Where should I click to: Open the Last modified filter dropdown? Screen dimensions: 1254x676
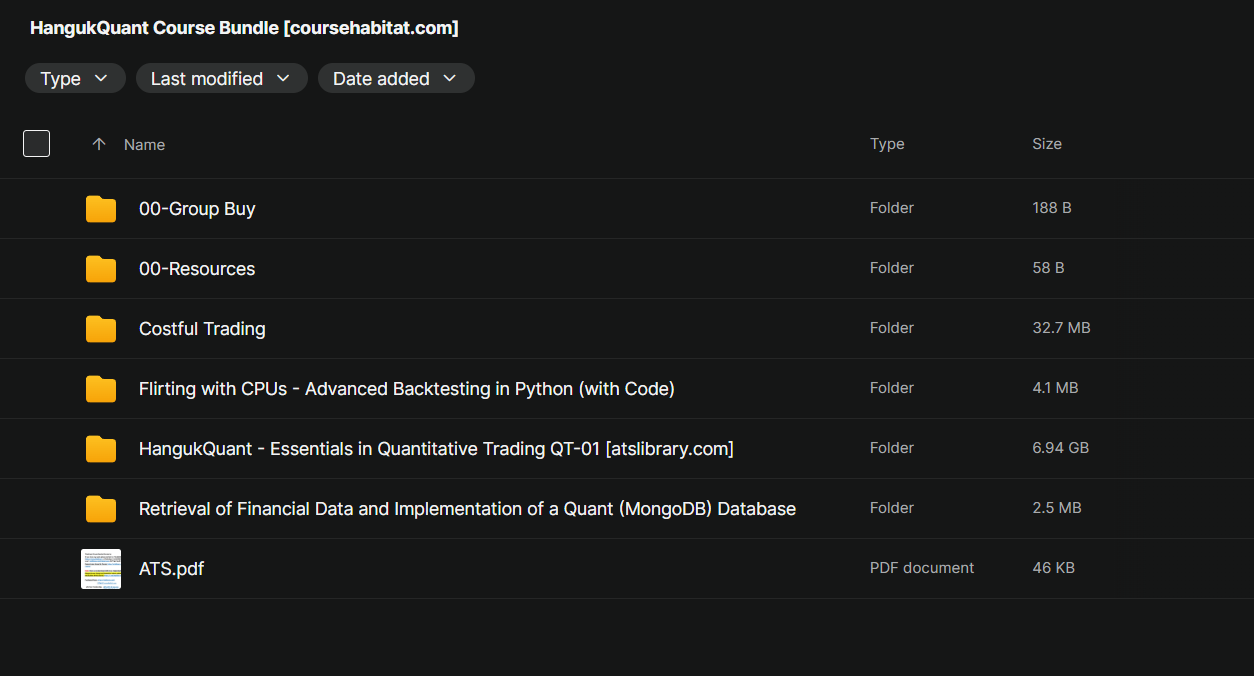220,79
